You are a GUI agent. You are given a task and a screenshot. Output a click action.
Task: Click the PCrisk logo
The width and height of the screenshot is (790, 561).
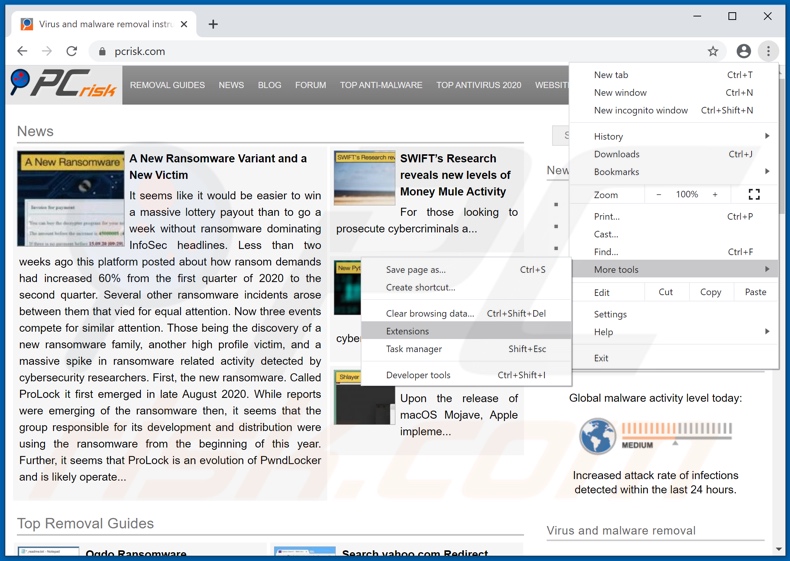pyautogui.click(x=64, y=83)
